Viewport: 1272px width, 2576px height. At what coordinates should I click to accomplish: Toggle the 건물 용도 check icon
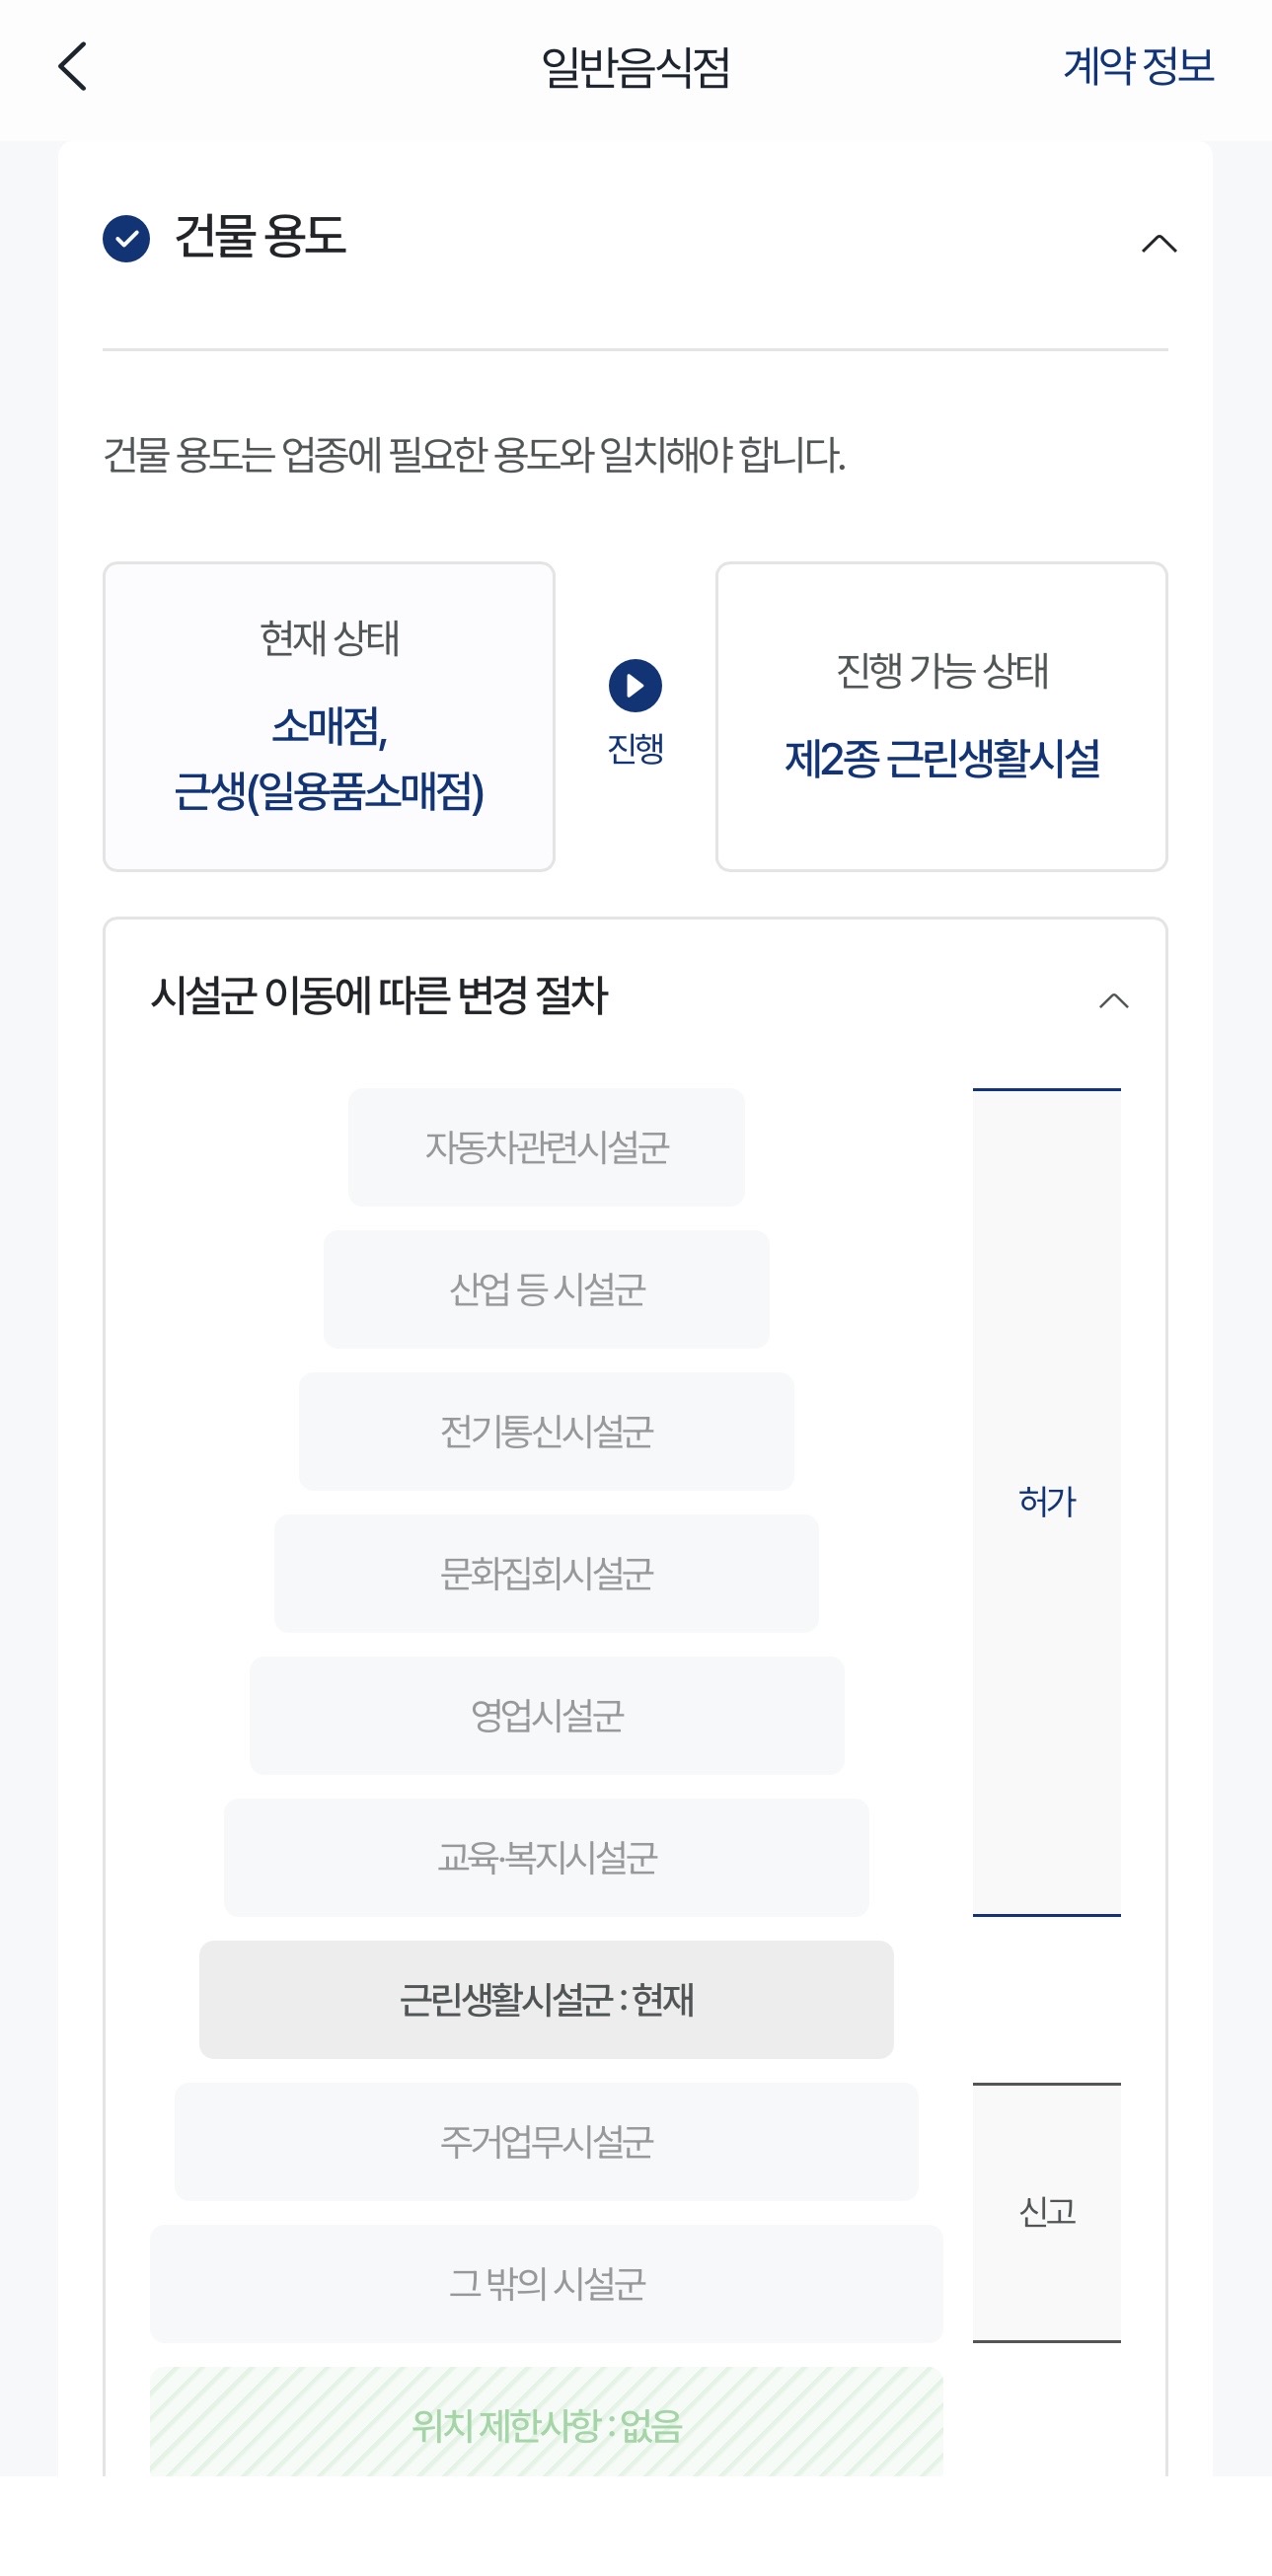click(x=126, y=238)
